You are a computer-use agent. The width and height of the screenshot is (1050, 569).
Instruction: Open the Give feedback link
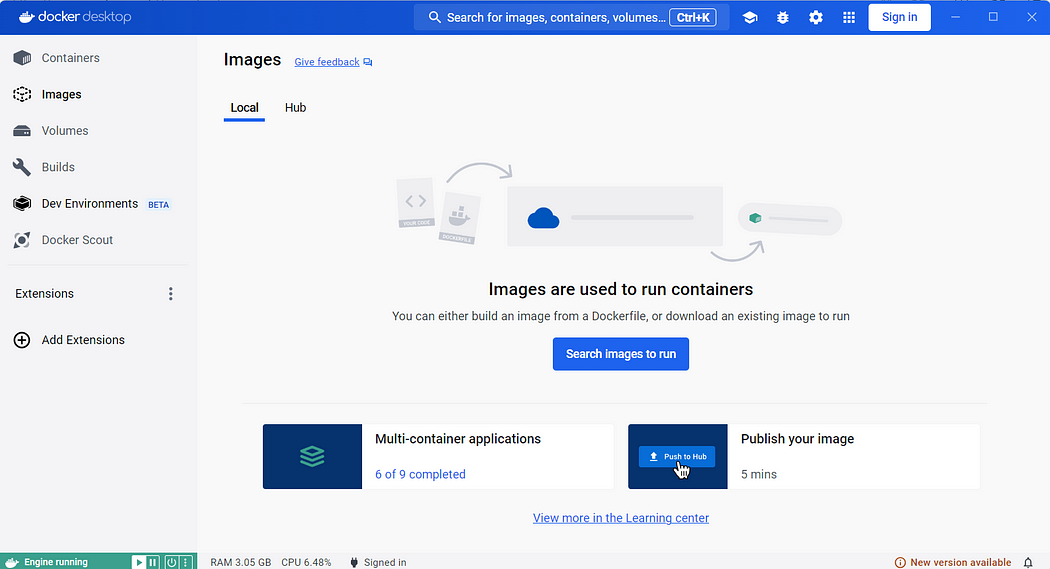(x=327, y=62)
